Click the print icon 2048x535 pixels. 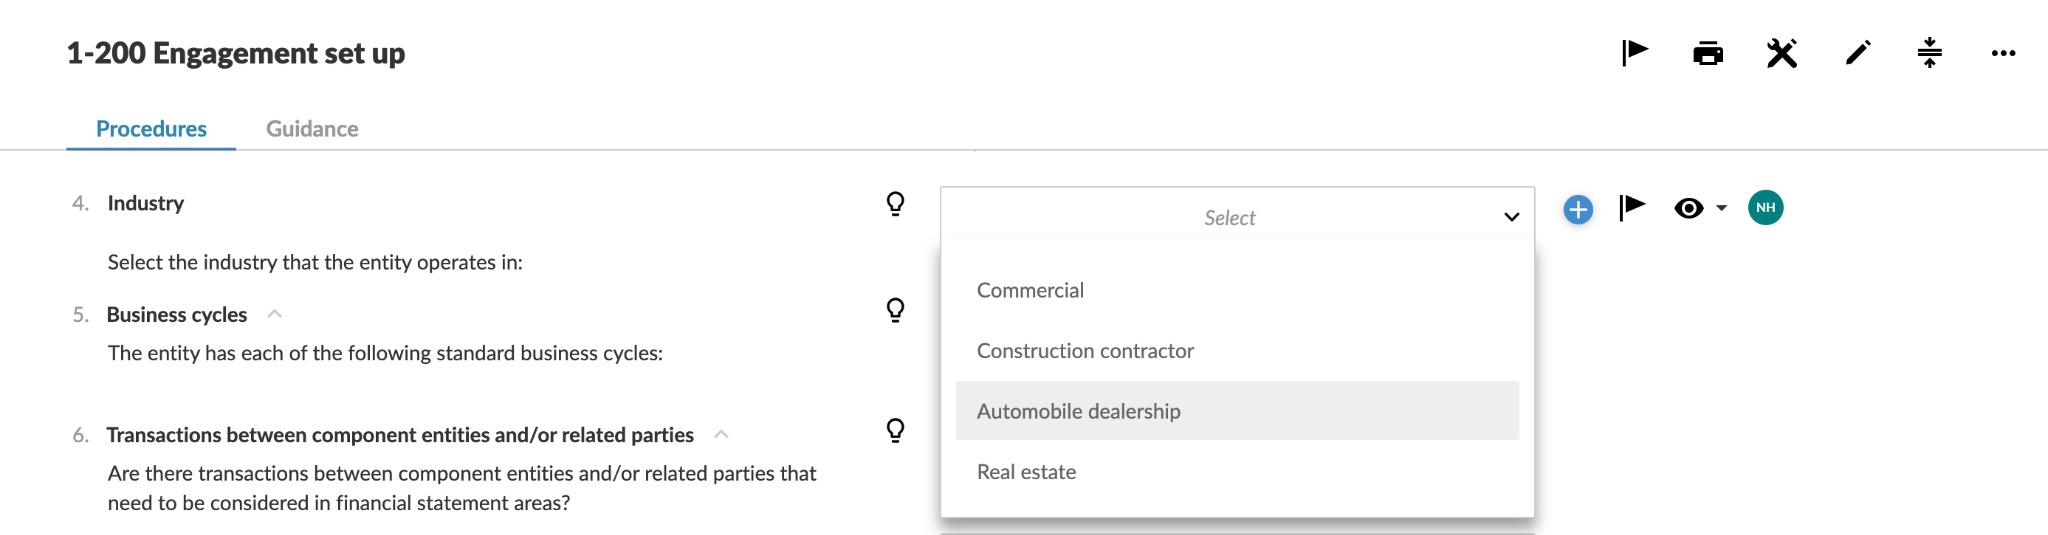coord(1708,53)
